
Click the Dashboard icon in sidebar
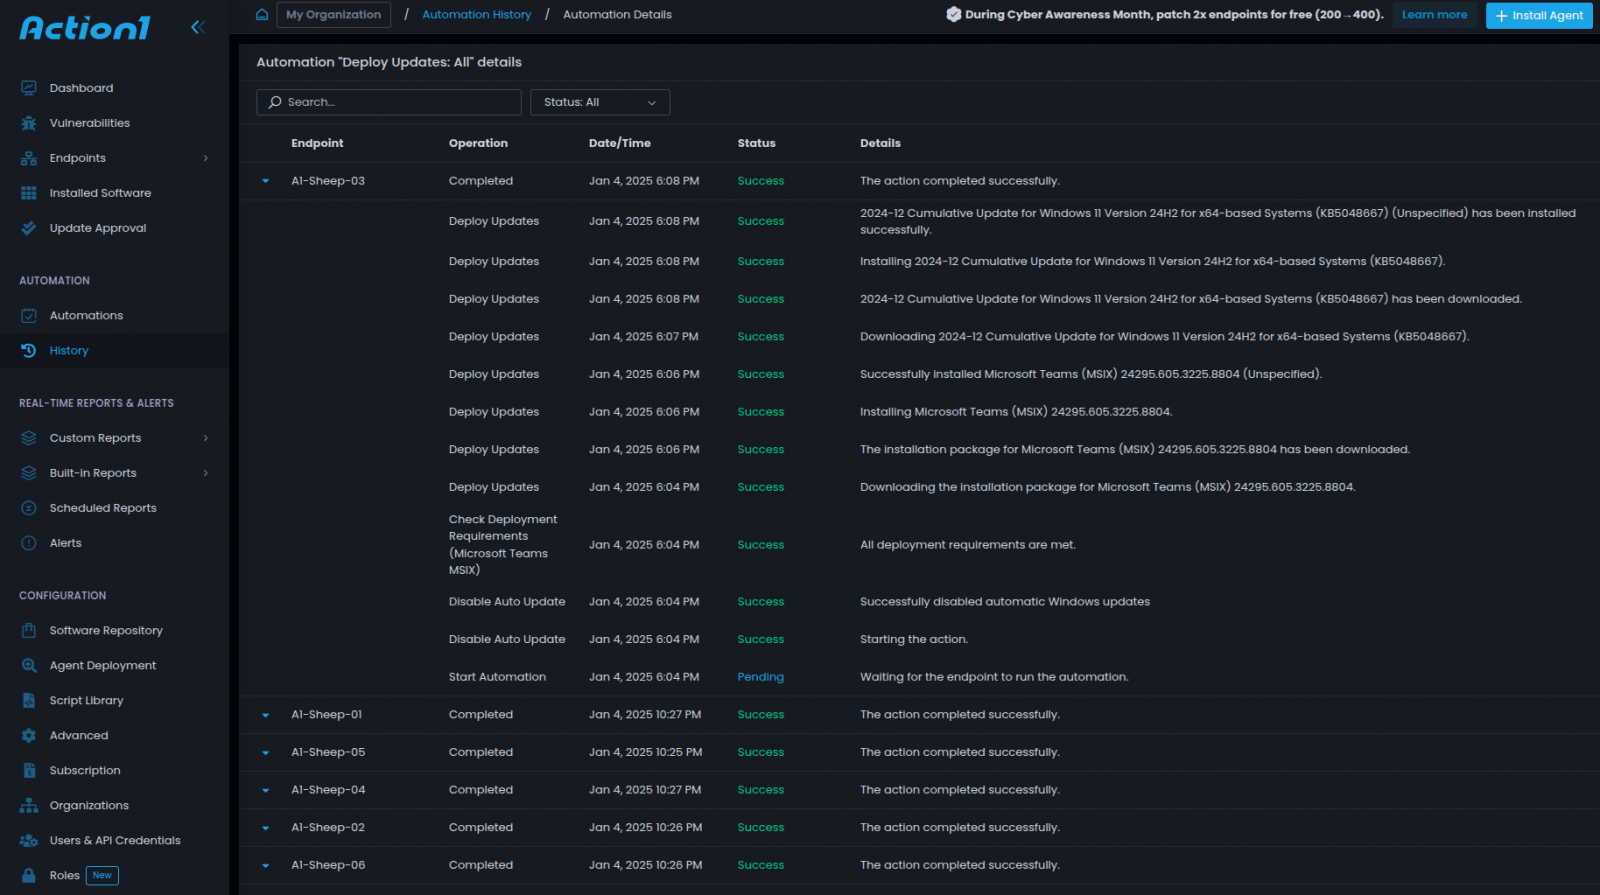coord(29,88)
